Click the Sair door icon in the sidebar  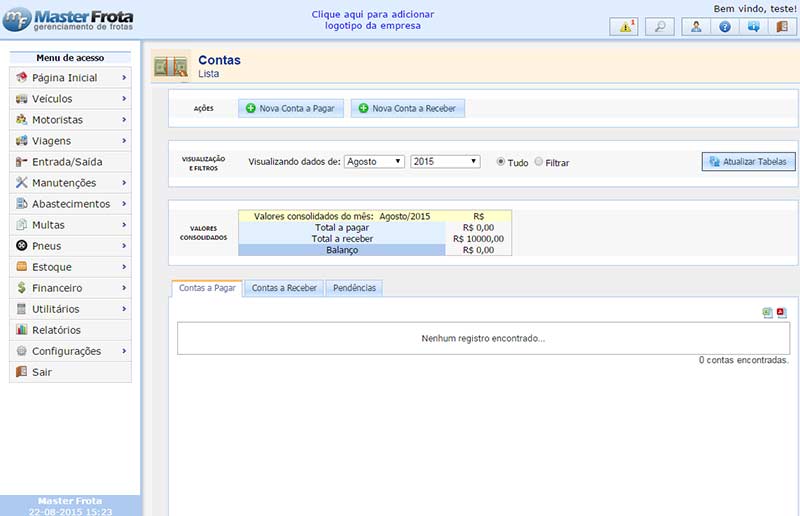tap(21, 372)
